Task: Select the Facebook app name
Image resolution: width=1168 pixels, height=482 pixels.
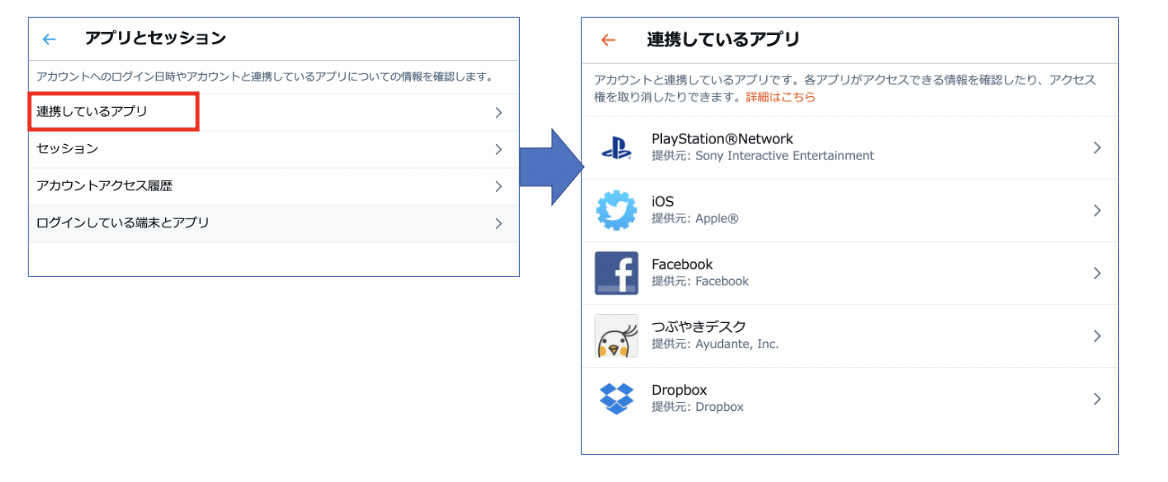Action: [682, 264]
